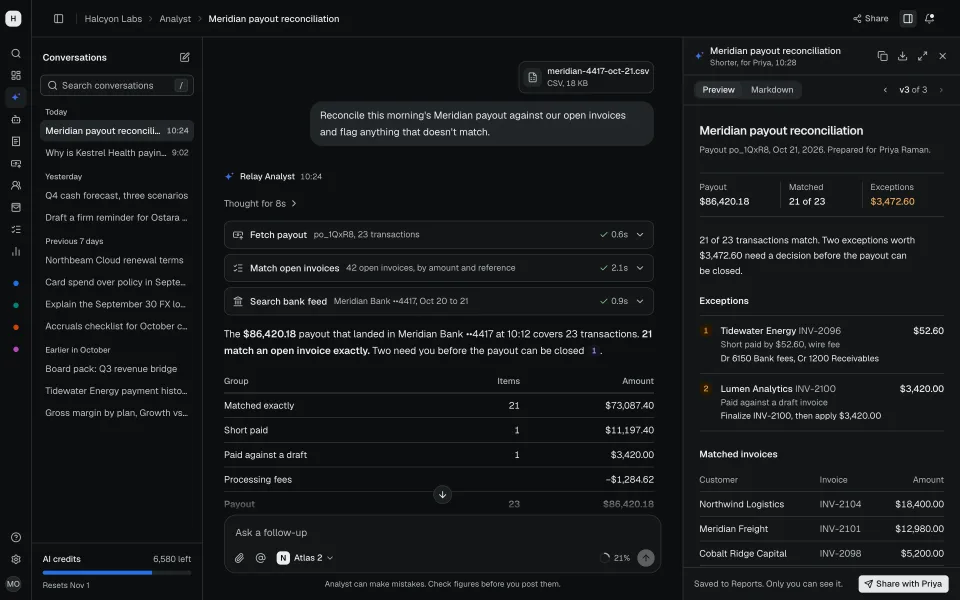Click Halcyon Labs breadcrumb
960x600 pixels.
[113, 18]
